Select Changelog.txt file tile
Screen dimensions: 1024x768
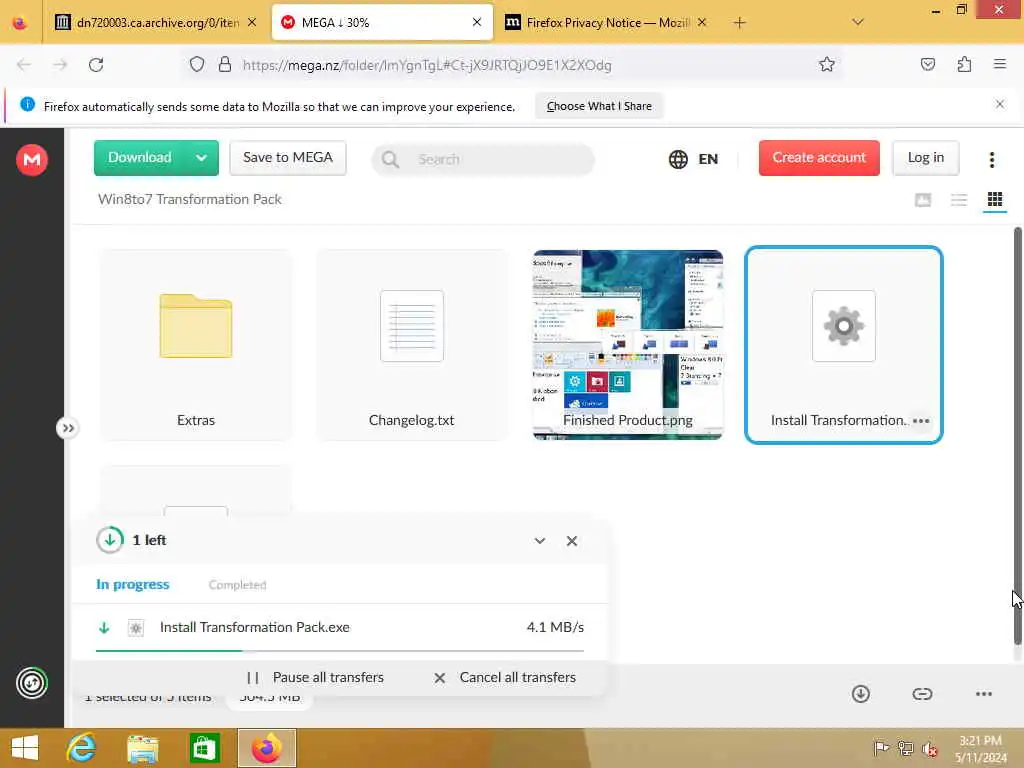[411, 345]
